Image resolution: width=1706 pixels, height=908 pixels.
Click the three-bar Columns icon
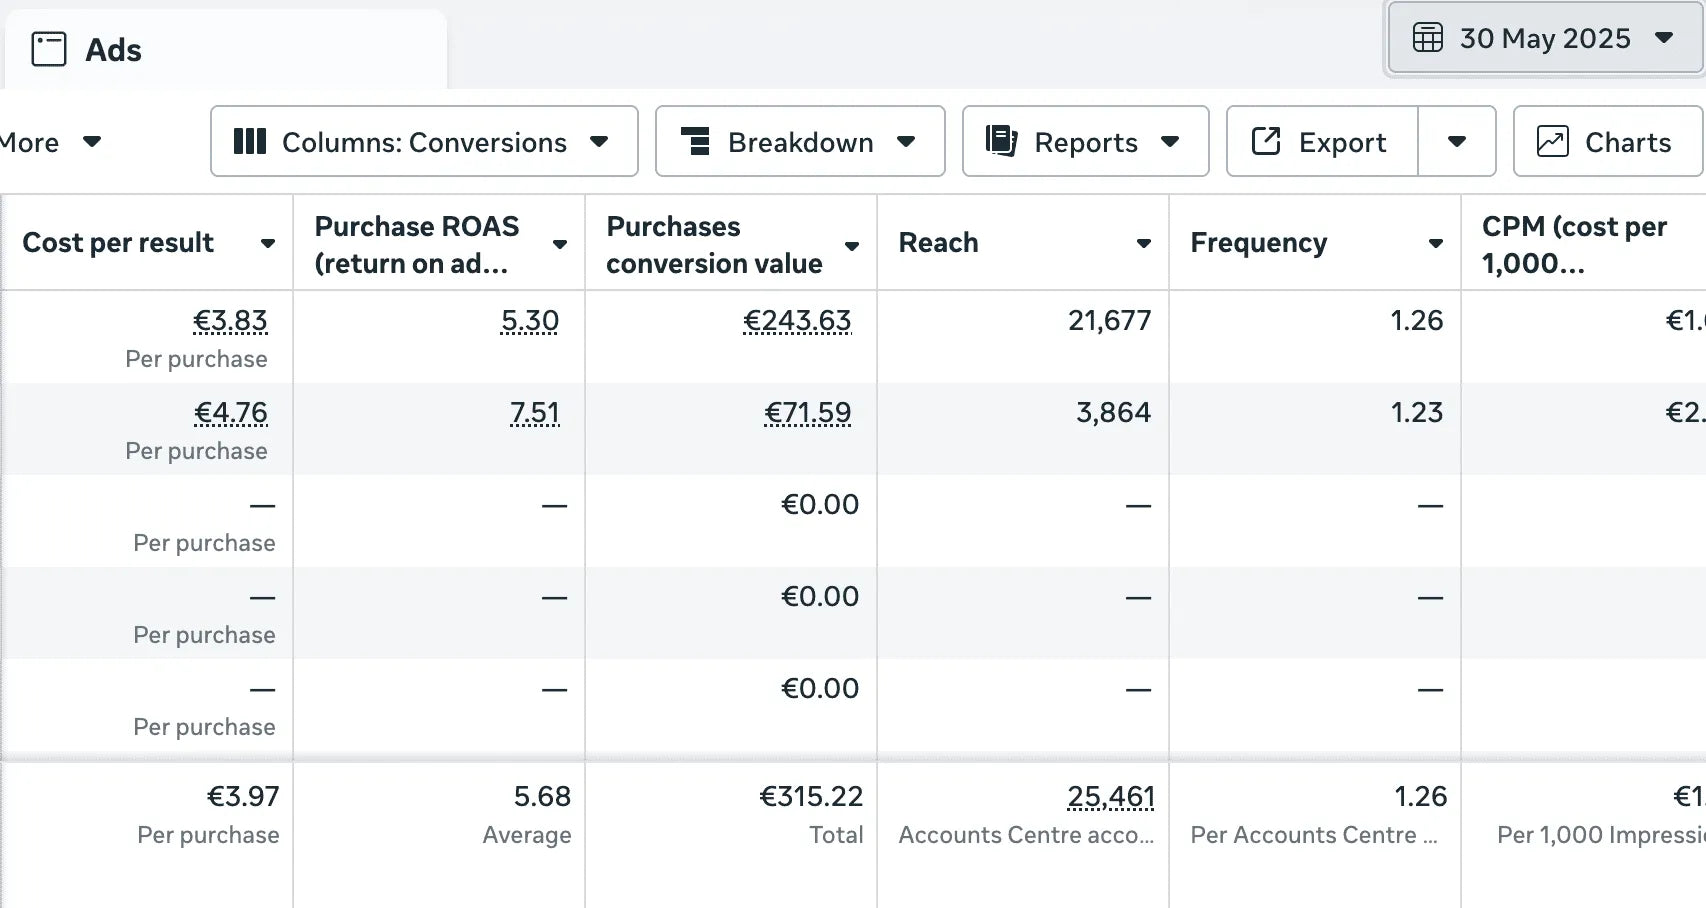click(x=249, y=142)
